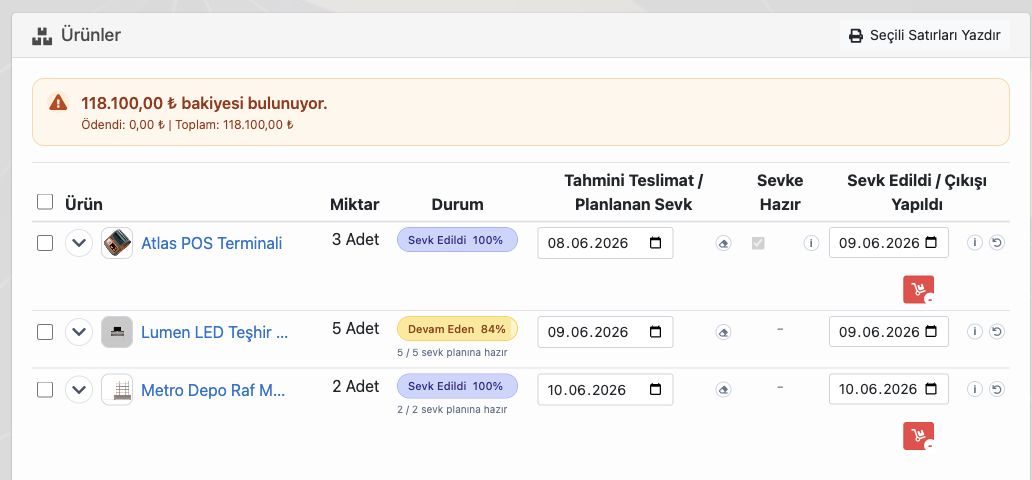Click the Miktar column header

tap(355, 204)
